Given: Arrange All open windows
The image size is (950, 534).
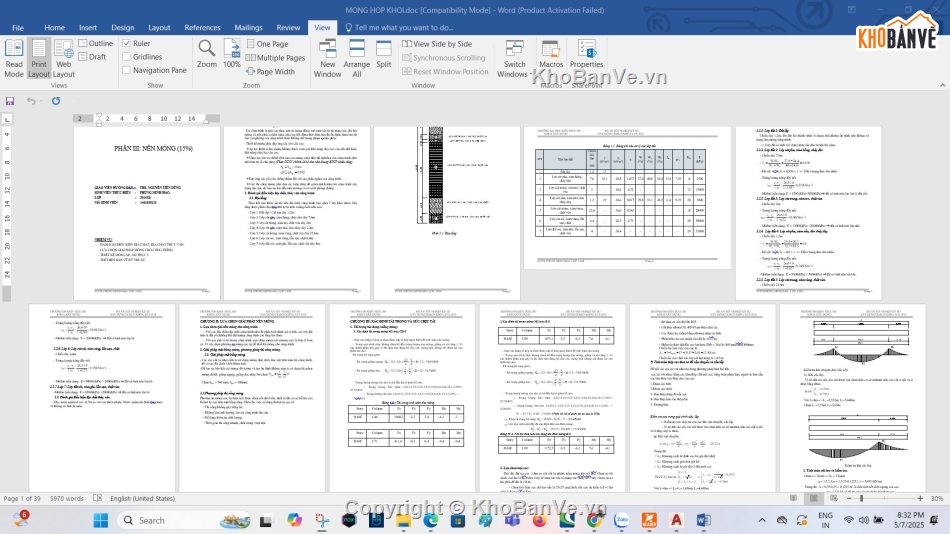Looking at the screenshot, I should pos(357,58).
